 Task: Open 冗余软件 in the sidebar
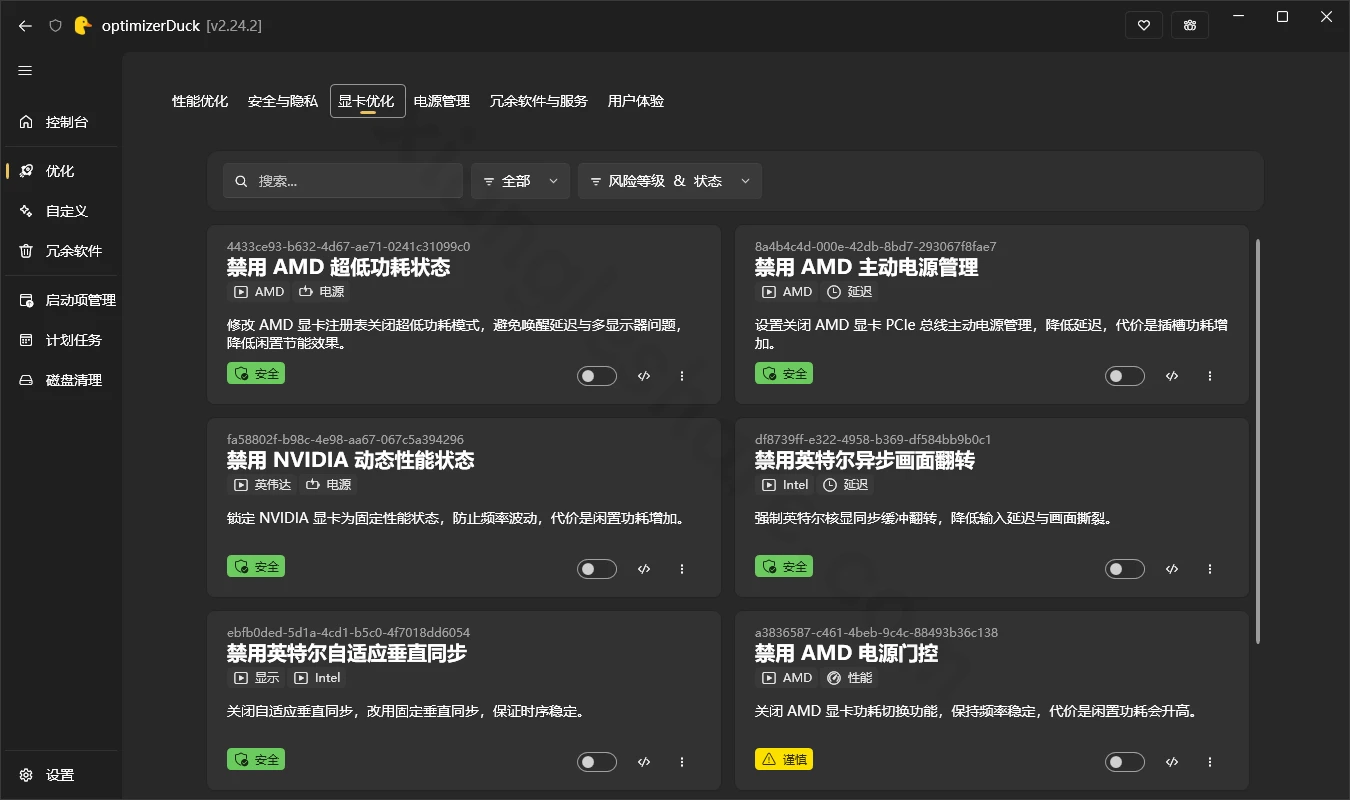coord(61,251)
